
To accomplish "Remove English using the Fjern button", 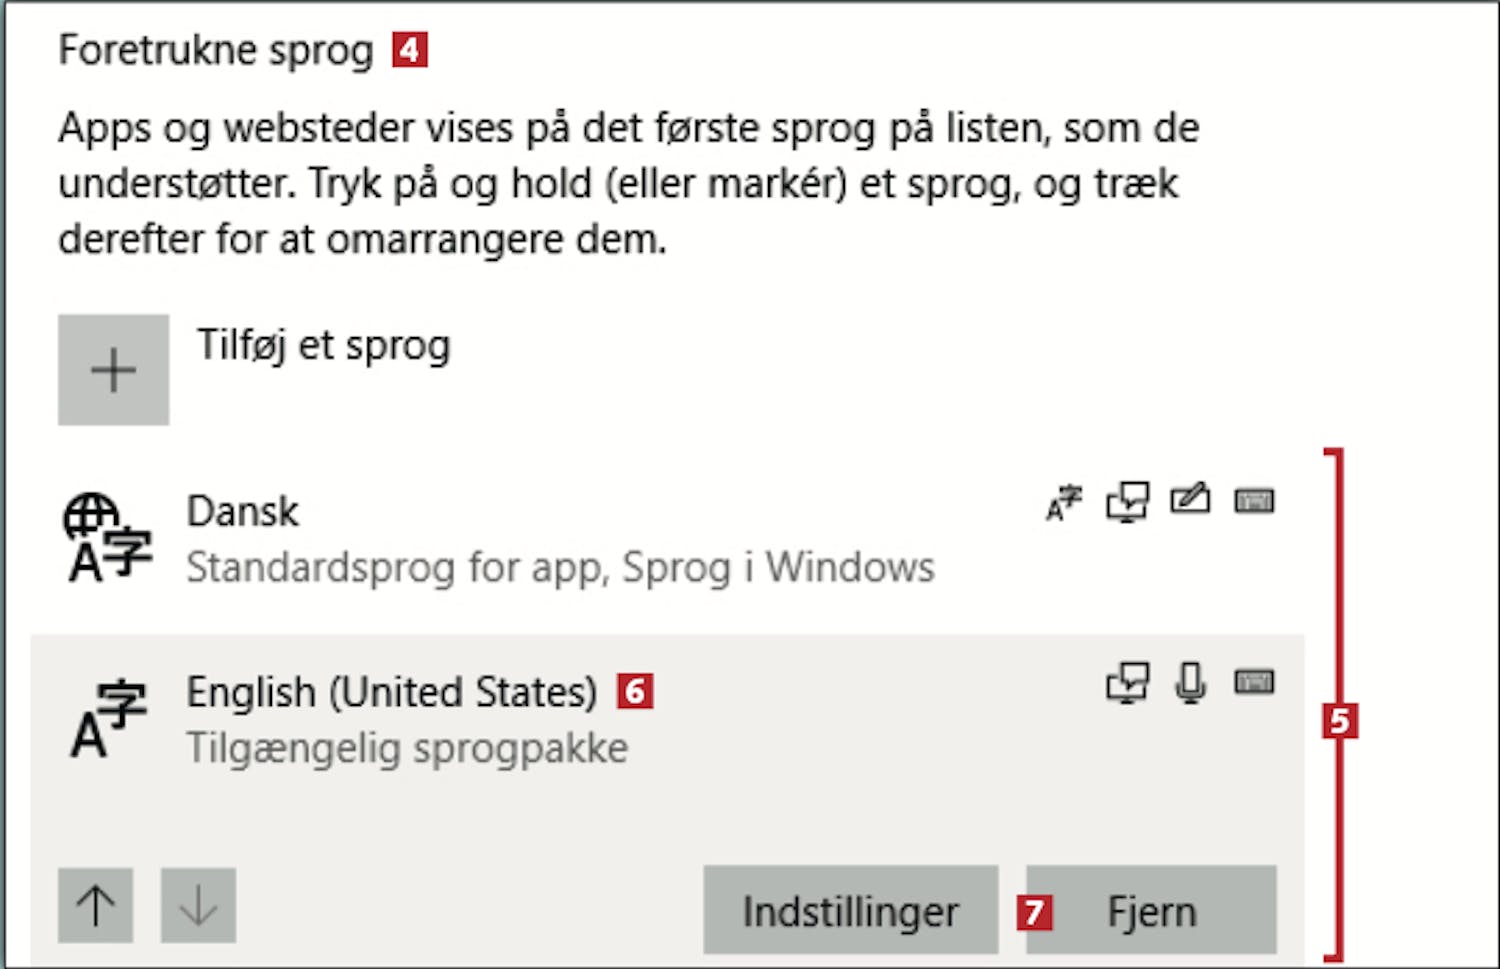I will point(1151,910).
